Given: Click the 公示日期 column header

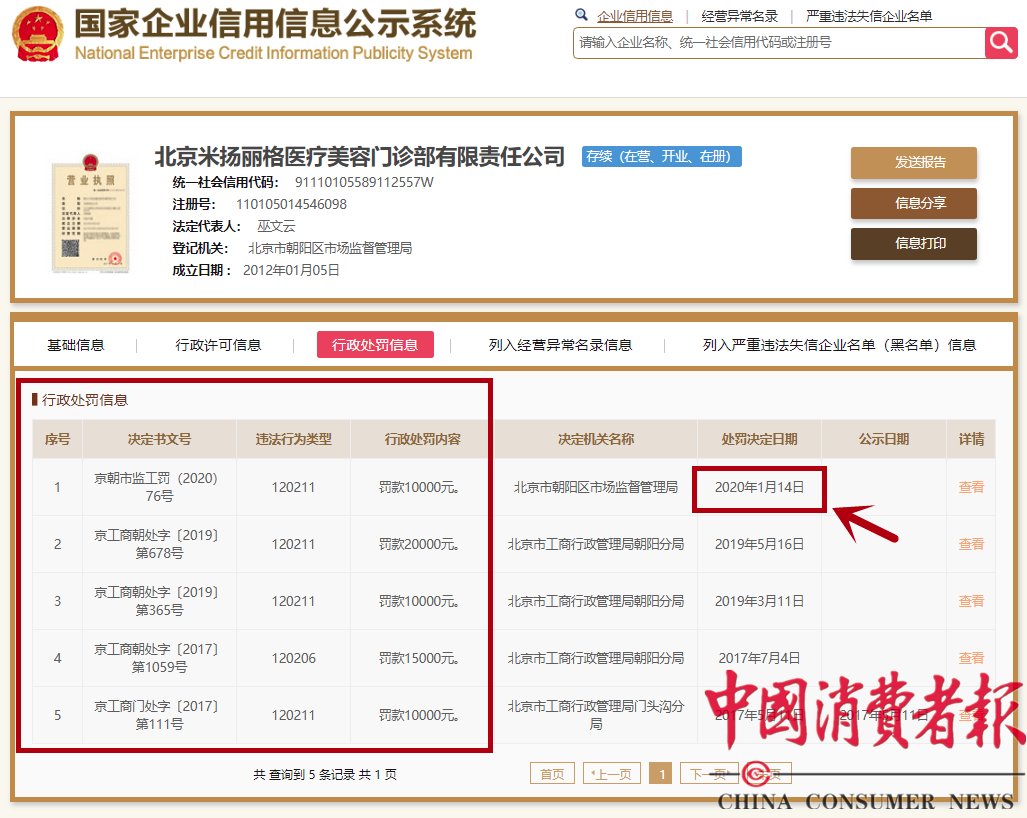Looking at the screenshot, I should (884, 439).
